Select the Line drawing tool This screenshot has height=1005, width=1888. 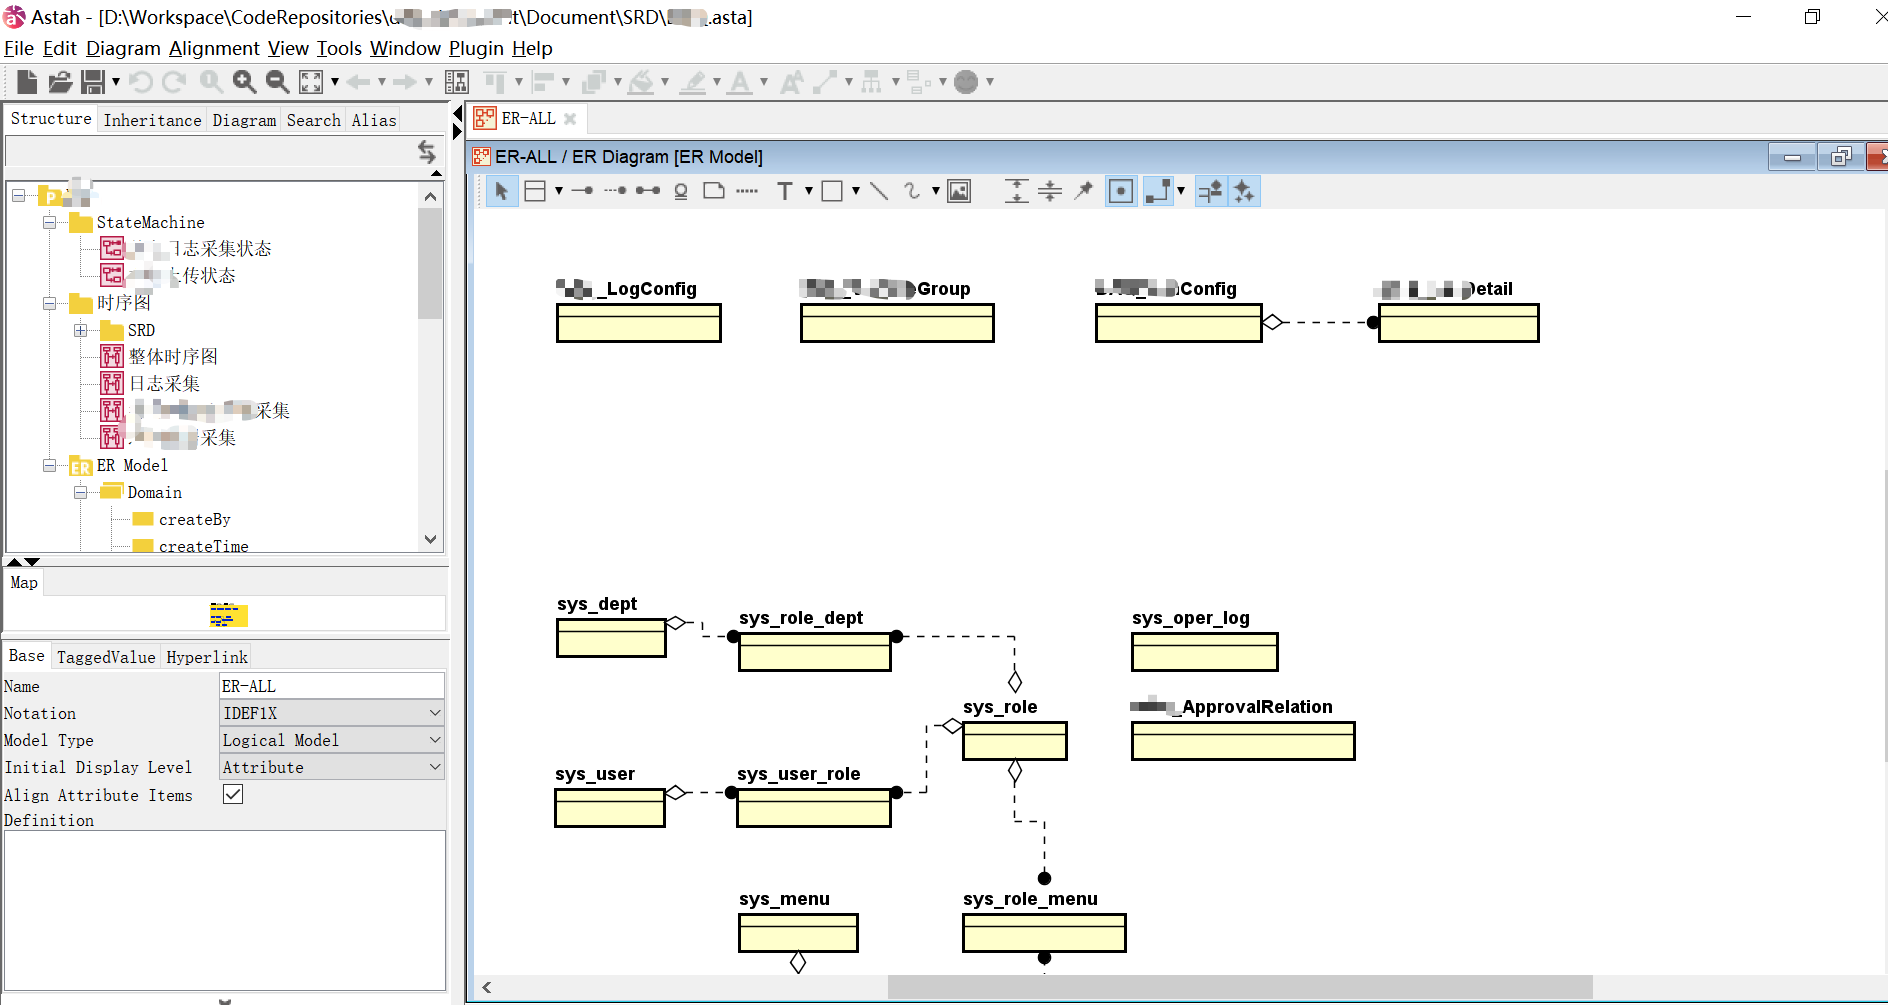(x=879, y=191)
